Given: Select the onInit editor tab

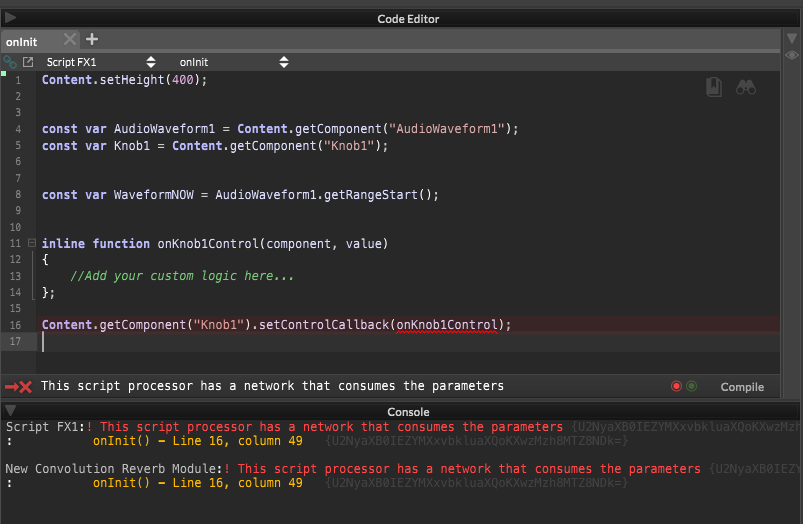Looking at the screenshot, I should 22,41.
